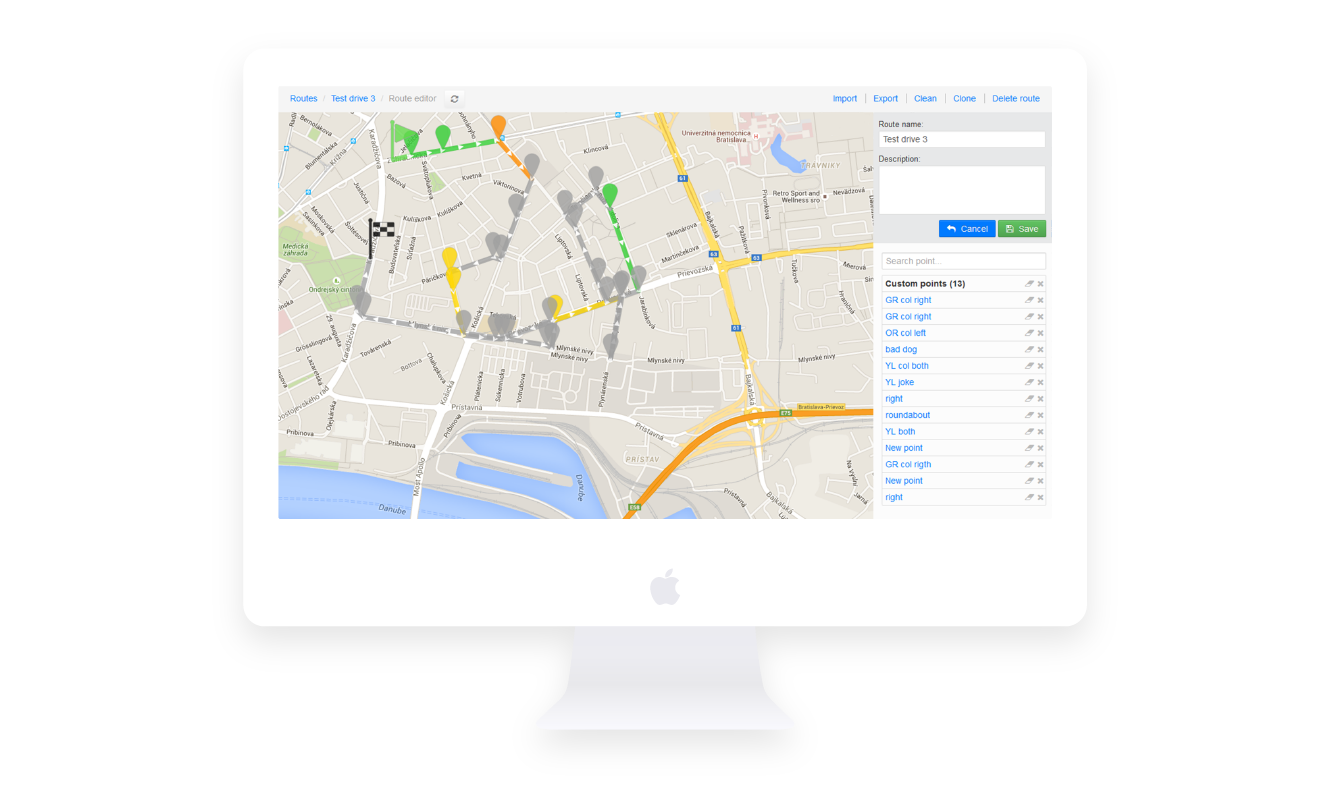This screenshot has width=1331, height=800.
Task: Open the Import menu item
Action: pyautogui.click(x=844, y=99)
